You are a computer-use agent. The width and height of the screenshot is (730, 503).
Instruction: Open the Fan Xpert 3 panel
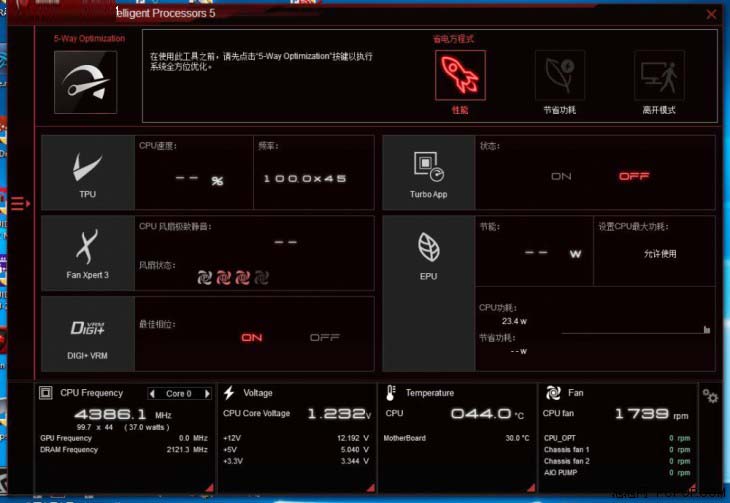click(88, 253)
